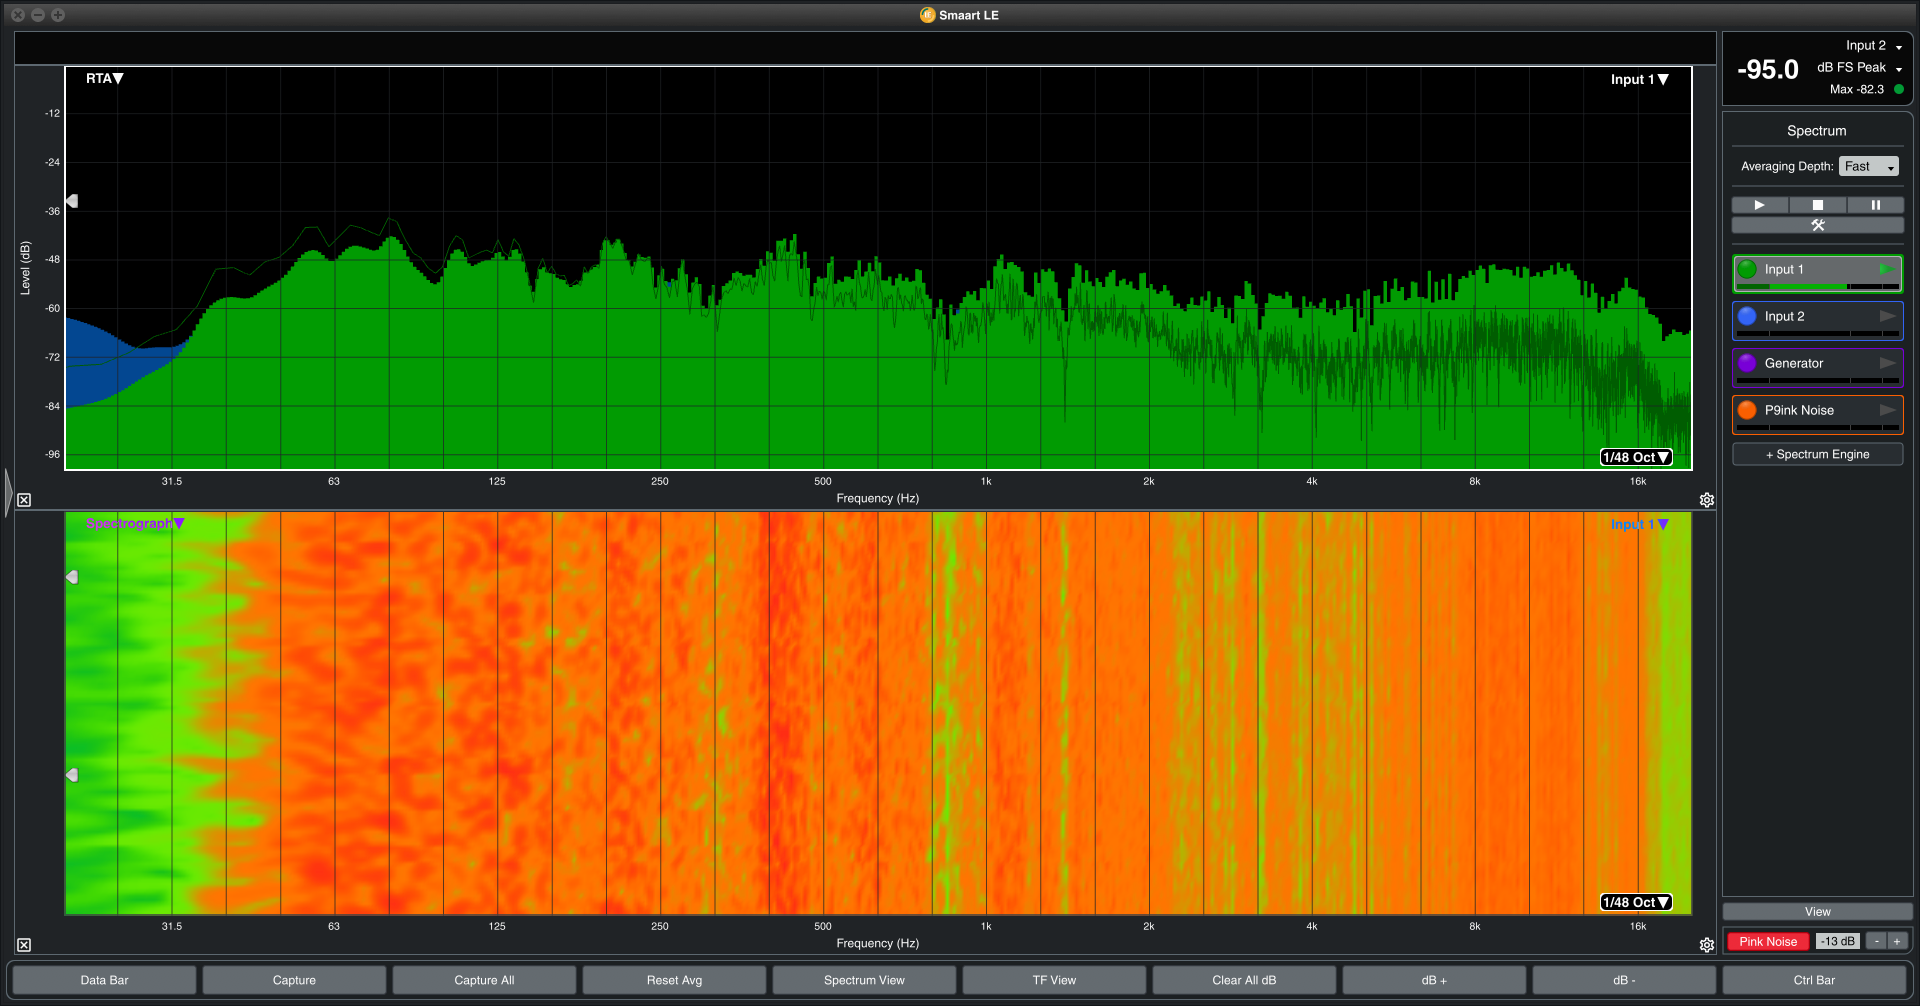The height and width of the screenshot is (1006, 1920).
Task: Pause all spectrum measurements
Action: click(1876, 205)
